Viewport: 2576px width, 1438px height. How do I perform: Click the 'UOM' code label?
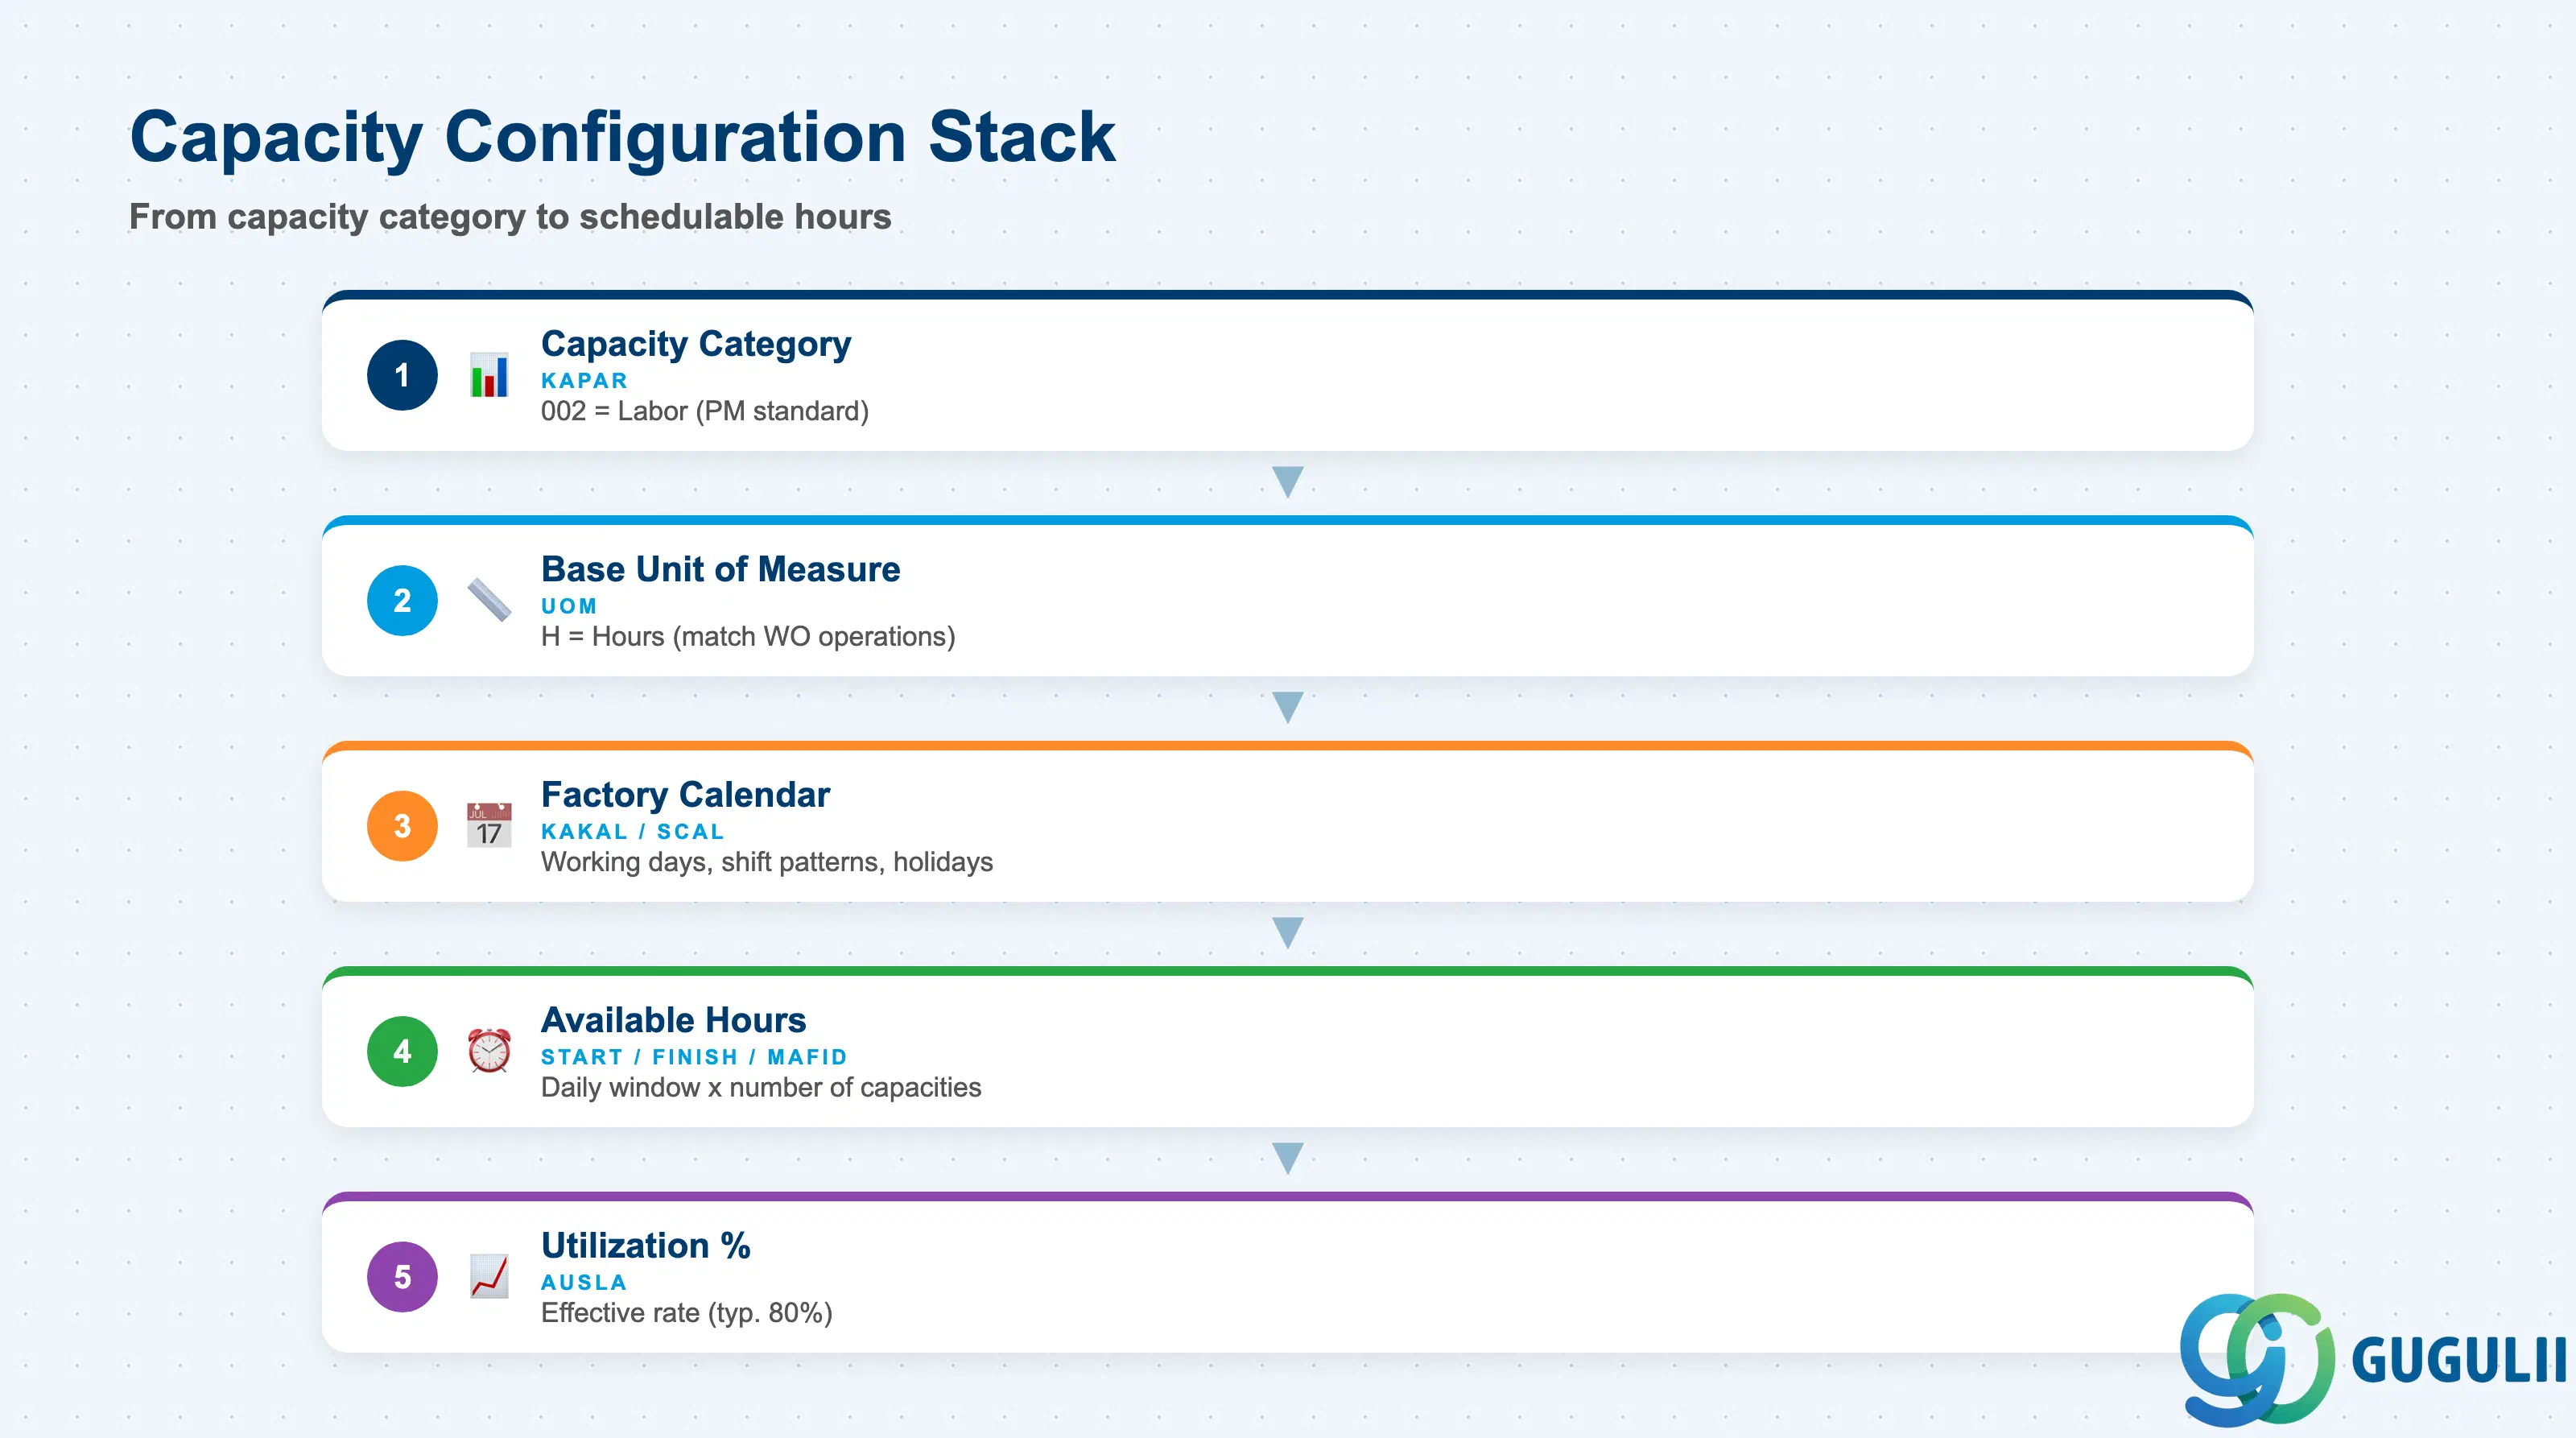pos(569,606)
